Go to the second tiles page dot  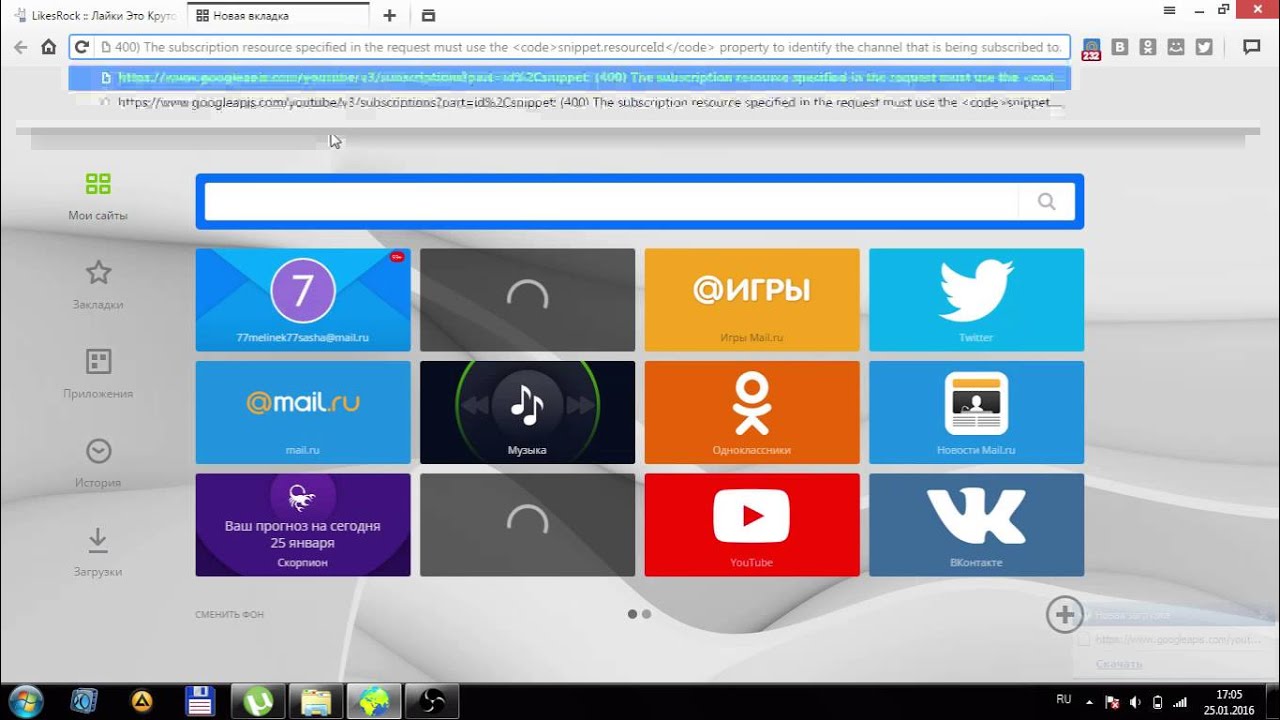pos(647,614)
